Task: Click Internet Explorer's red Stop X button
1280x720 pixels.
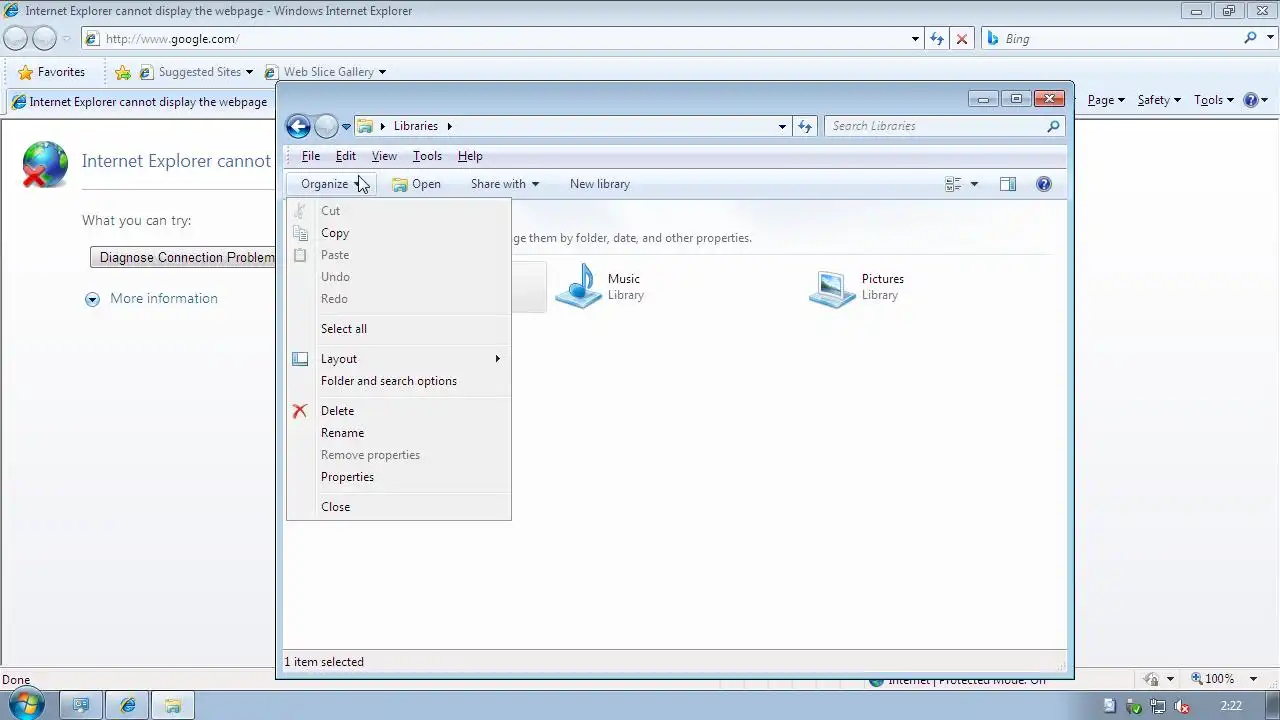Action: click(x=962, y=39)
